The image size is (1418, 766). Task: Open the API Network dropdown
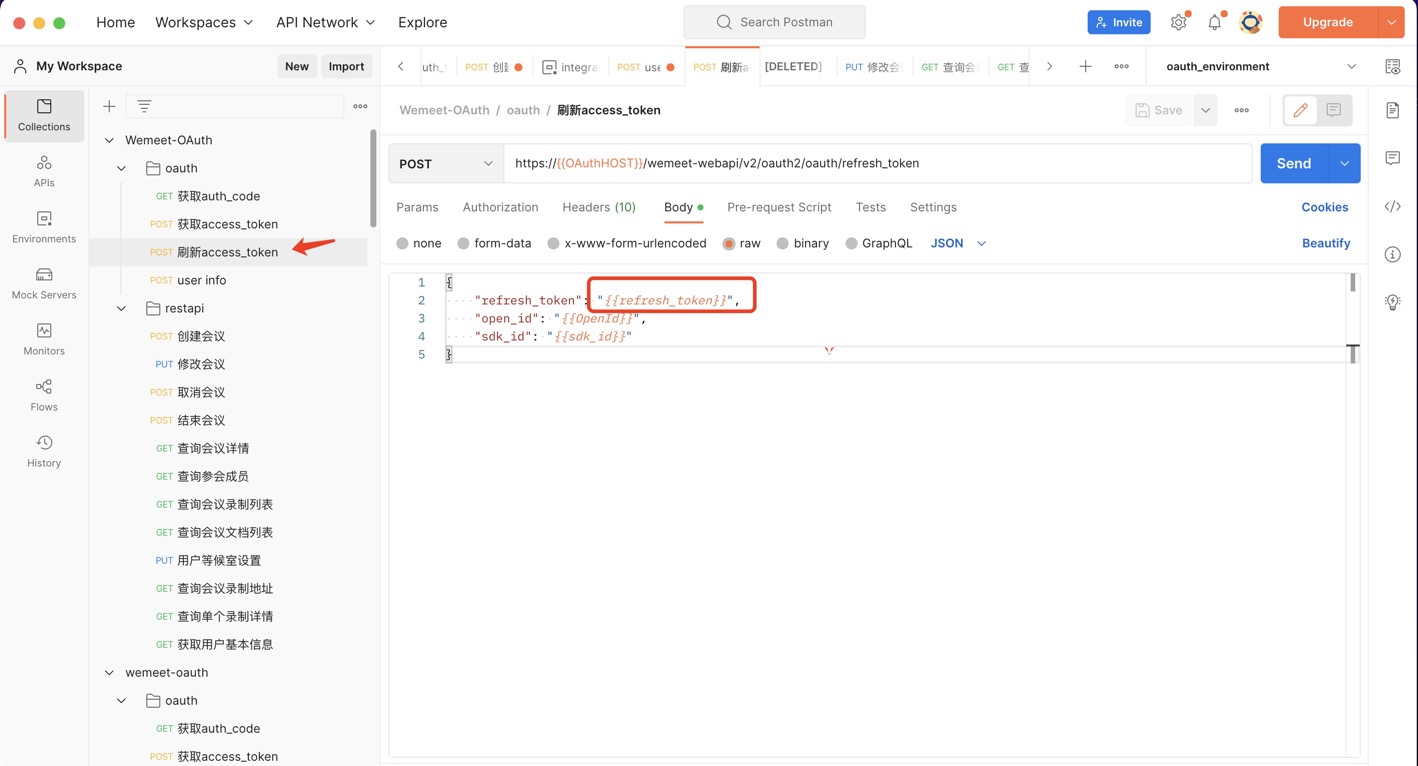(x=325, y=22)
